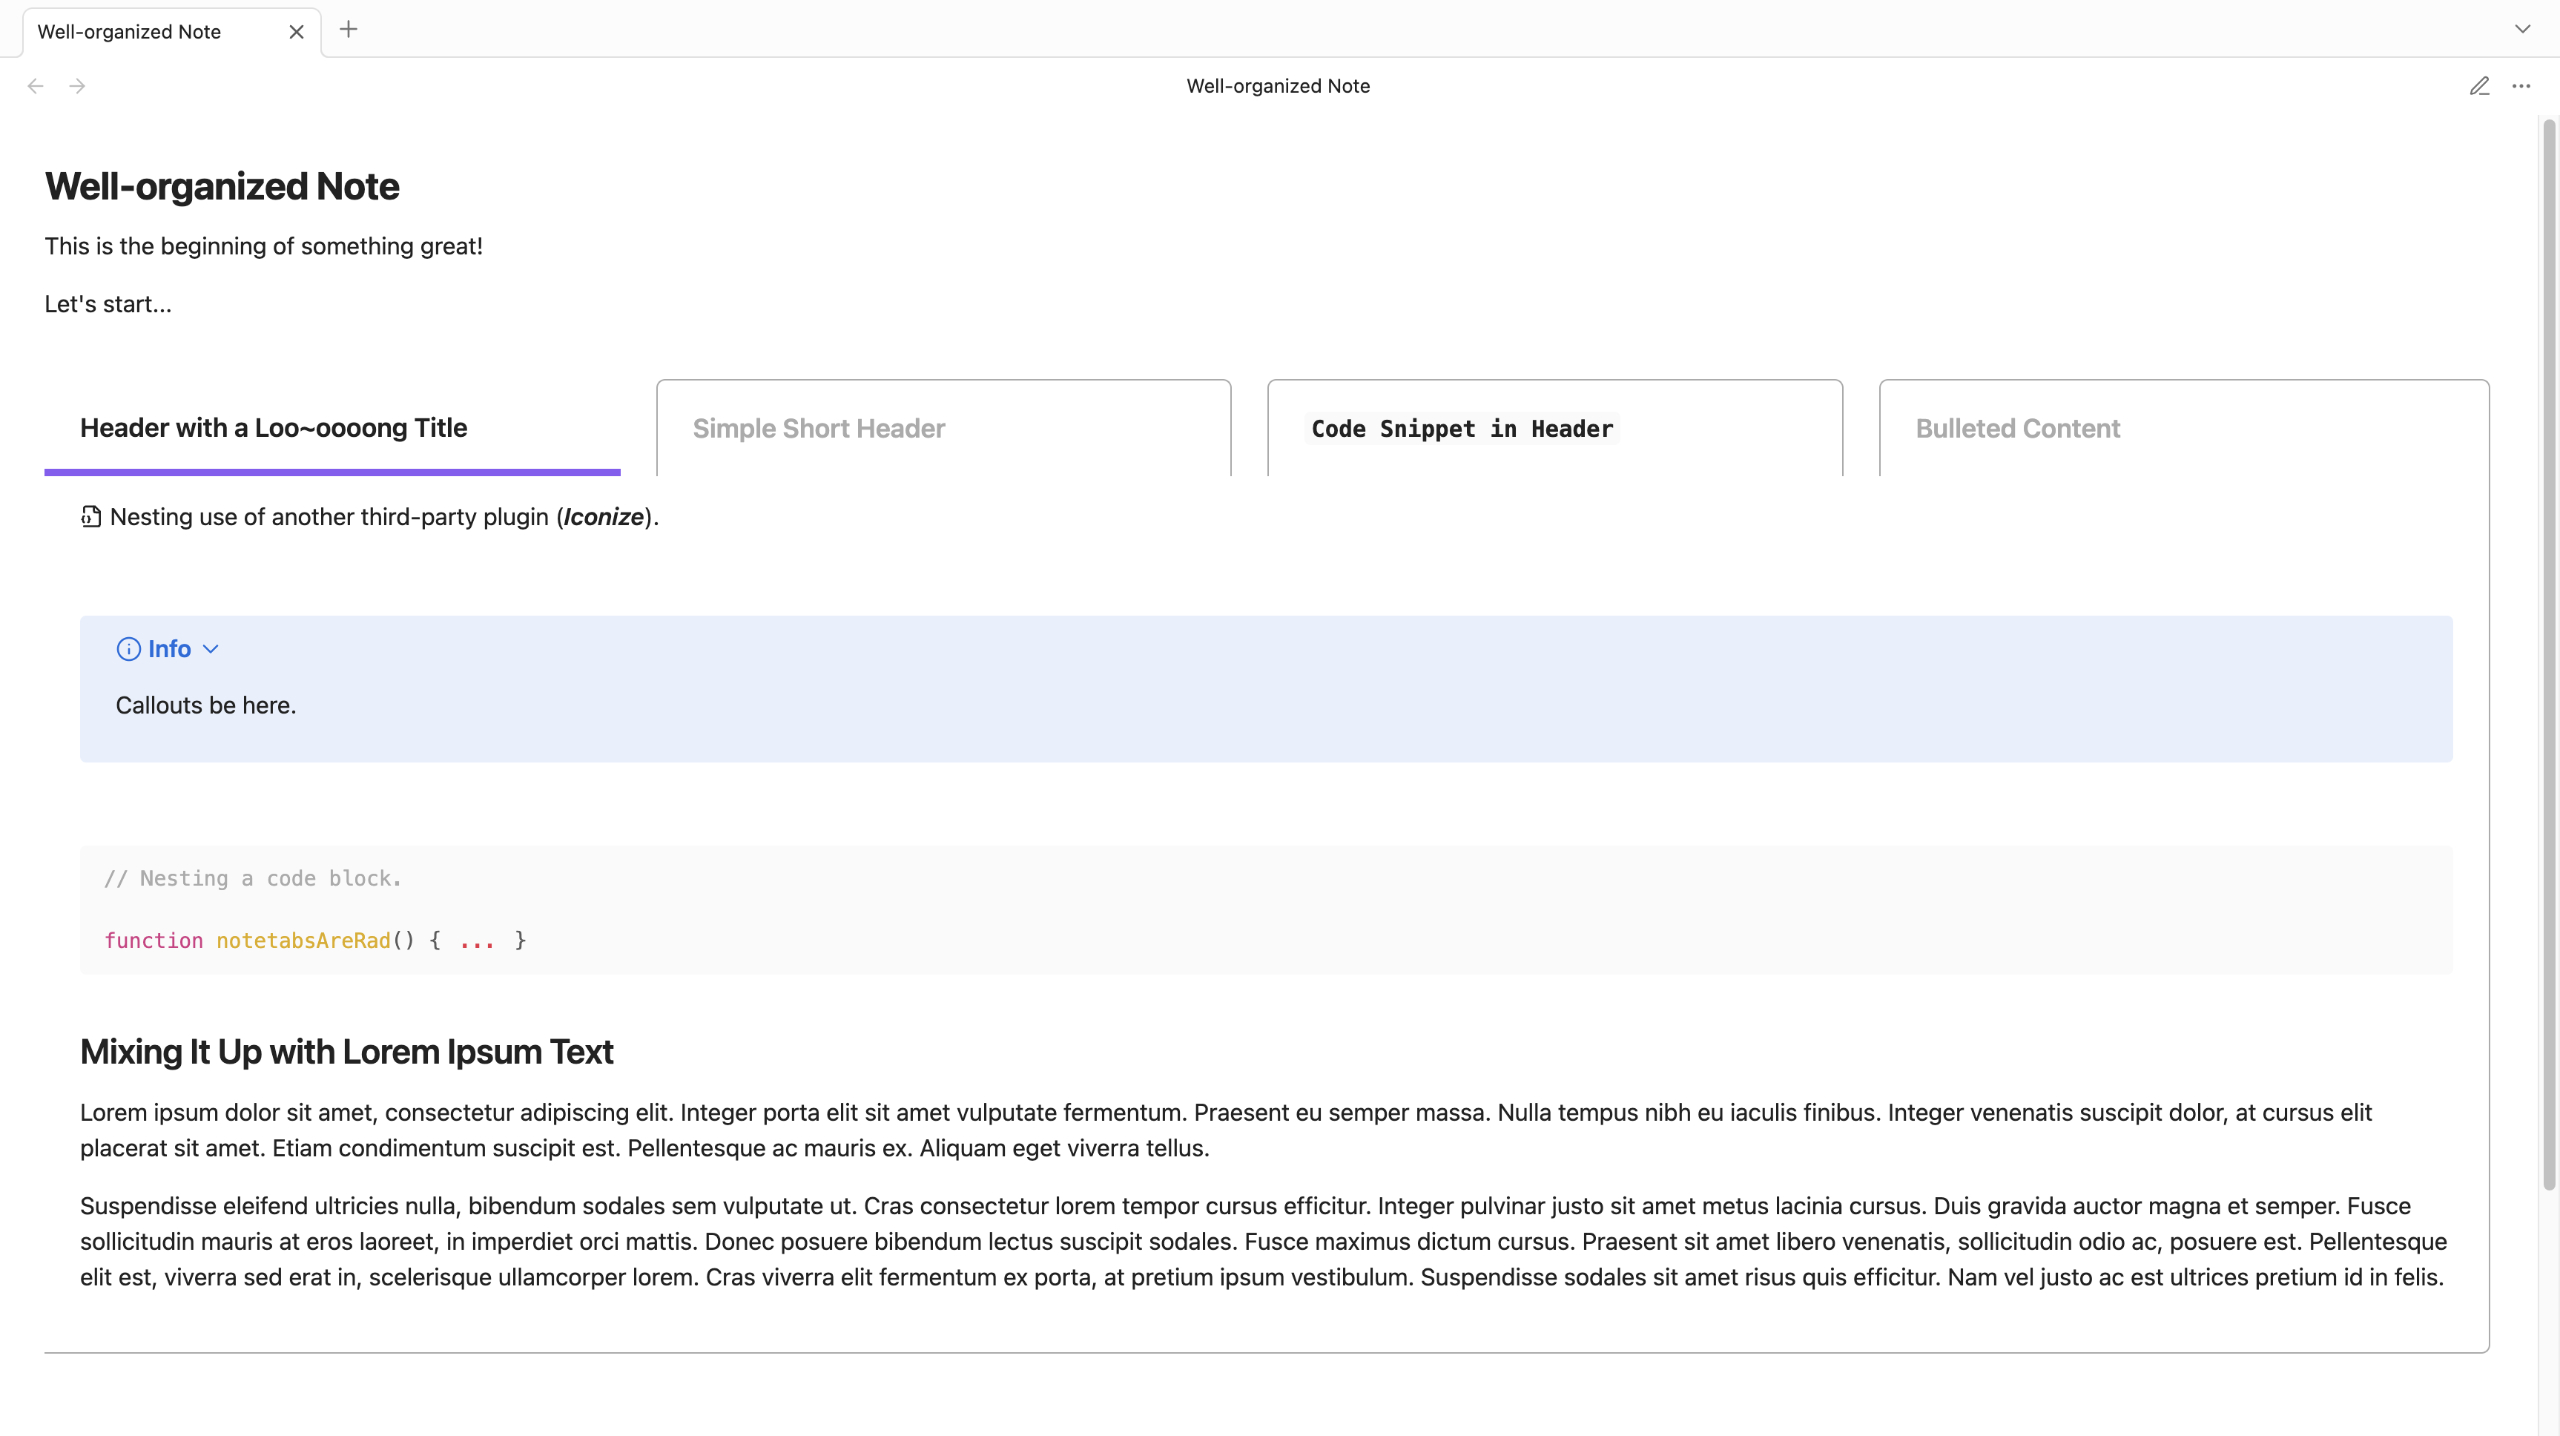This screenshot has height=1436, width=2560.
Task: Open a new tab with plus icon
Action: tap(348, 30)
